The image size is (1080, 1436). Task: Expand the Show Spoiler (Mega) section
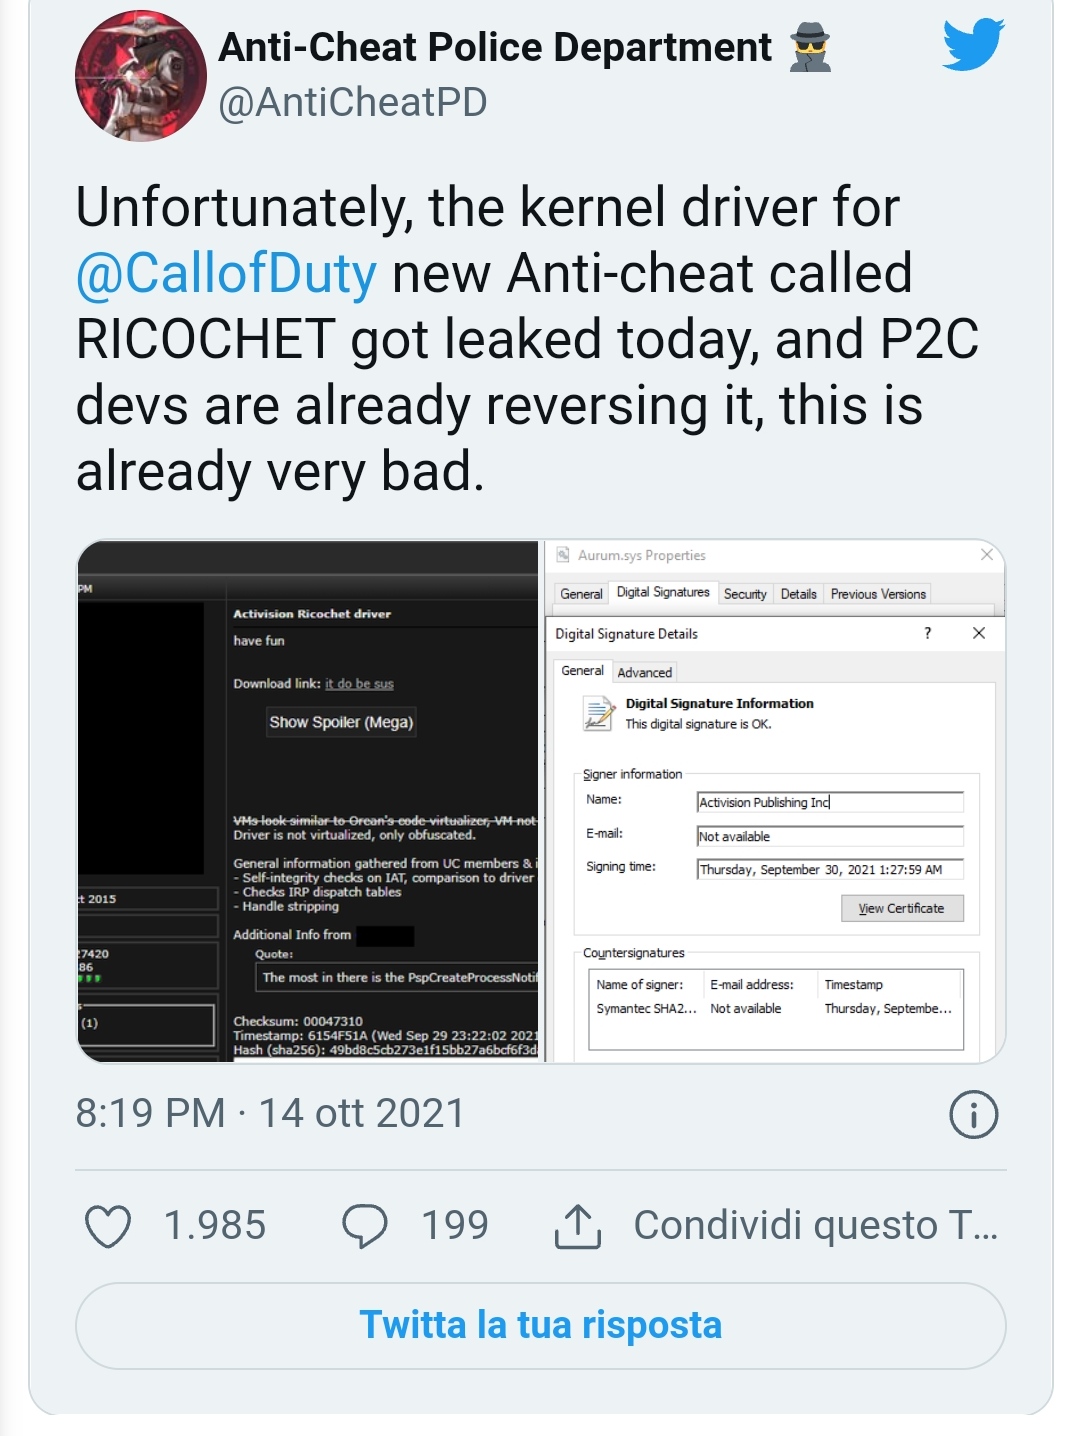click(x=341, y=722)
